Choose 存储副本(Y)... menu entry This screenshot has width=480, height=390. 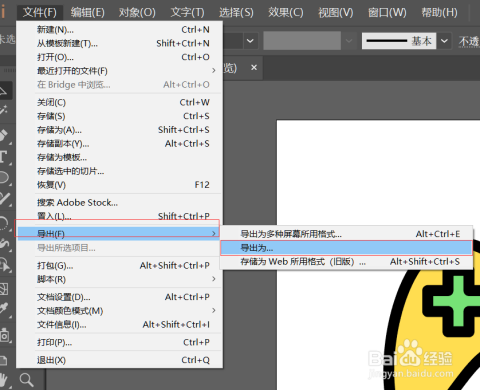119,144
